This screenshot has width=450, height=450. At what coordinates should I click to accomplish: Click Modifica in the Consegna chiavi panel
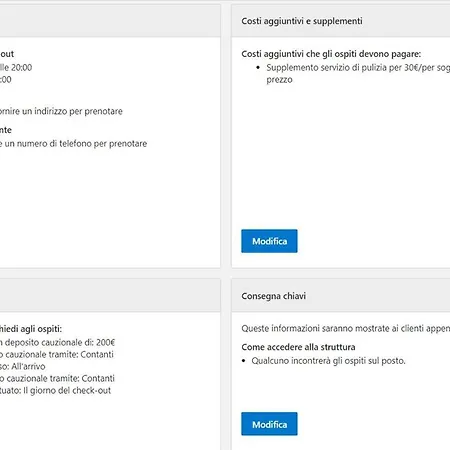269,424
